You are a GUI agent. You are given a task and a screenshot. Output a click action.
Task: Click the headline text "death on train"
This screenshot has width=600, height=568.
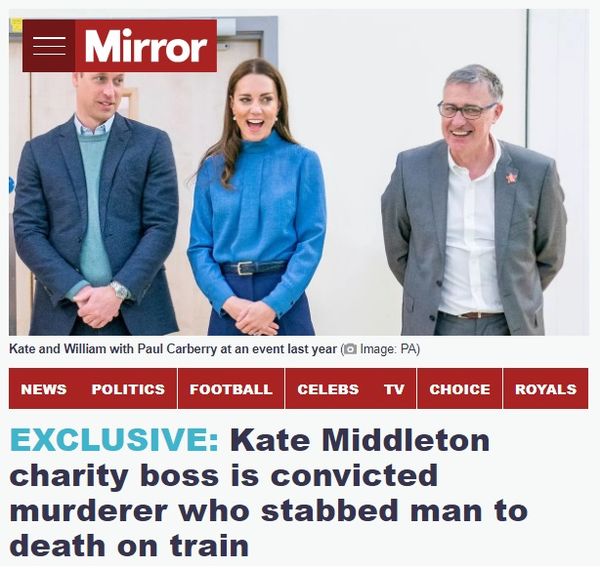(x=129, y=545)
